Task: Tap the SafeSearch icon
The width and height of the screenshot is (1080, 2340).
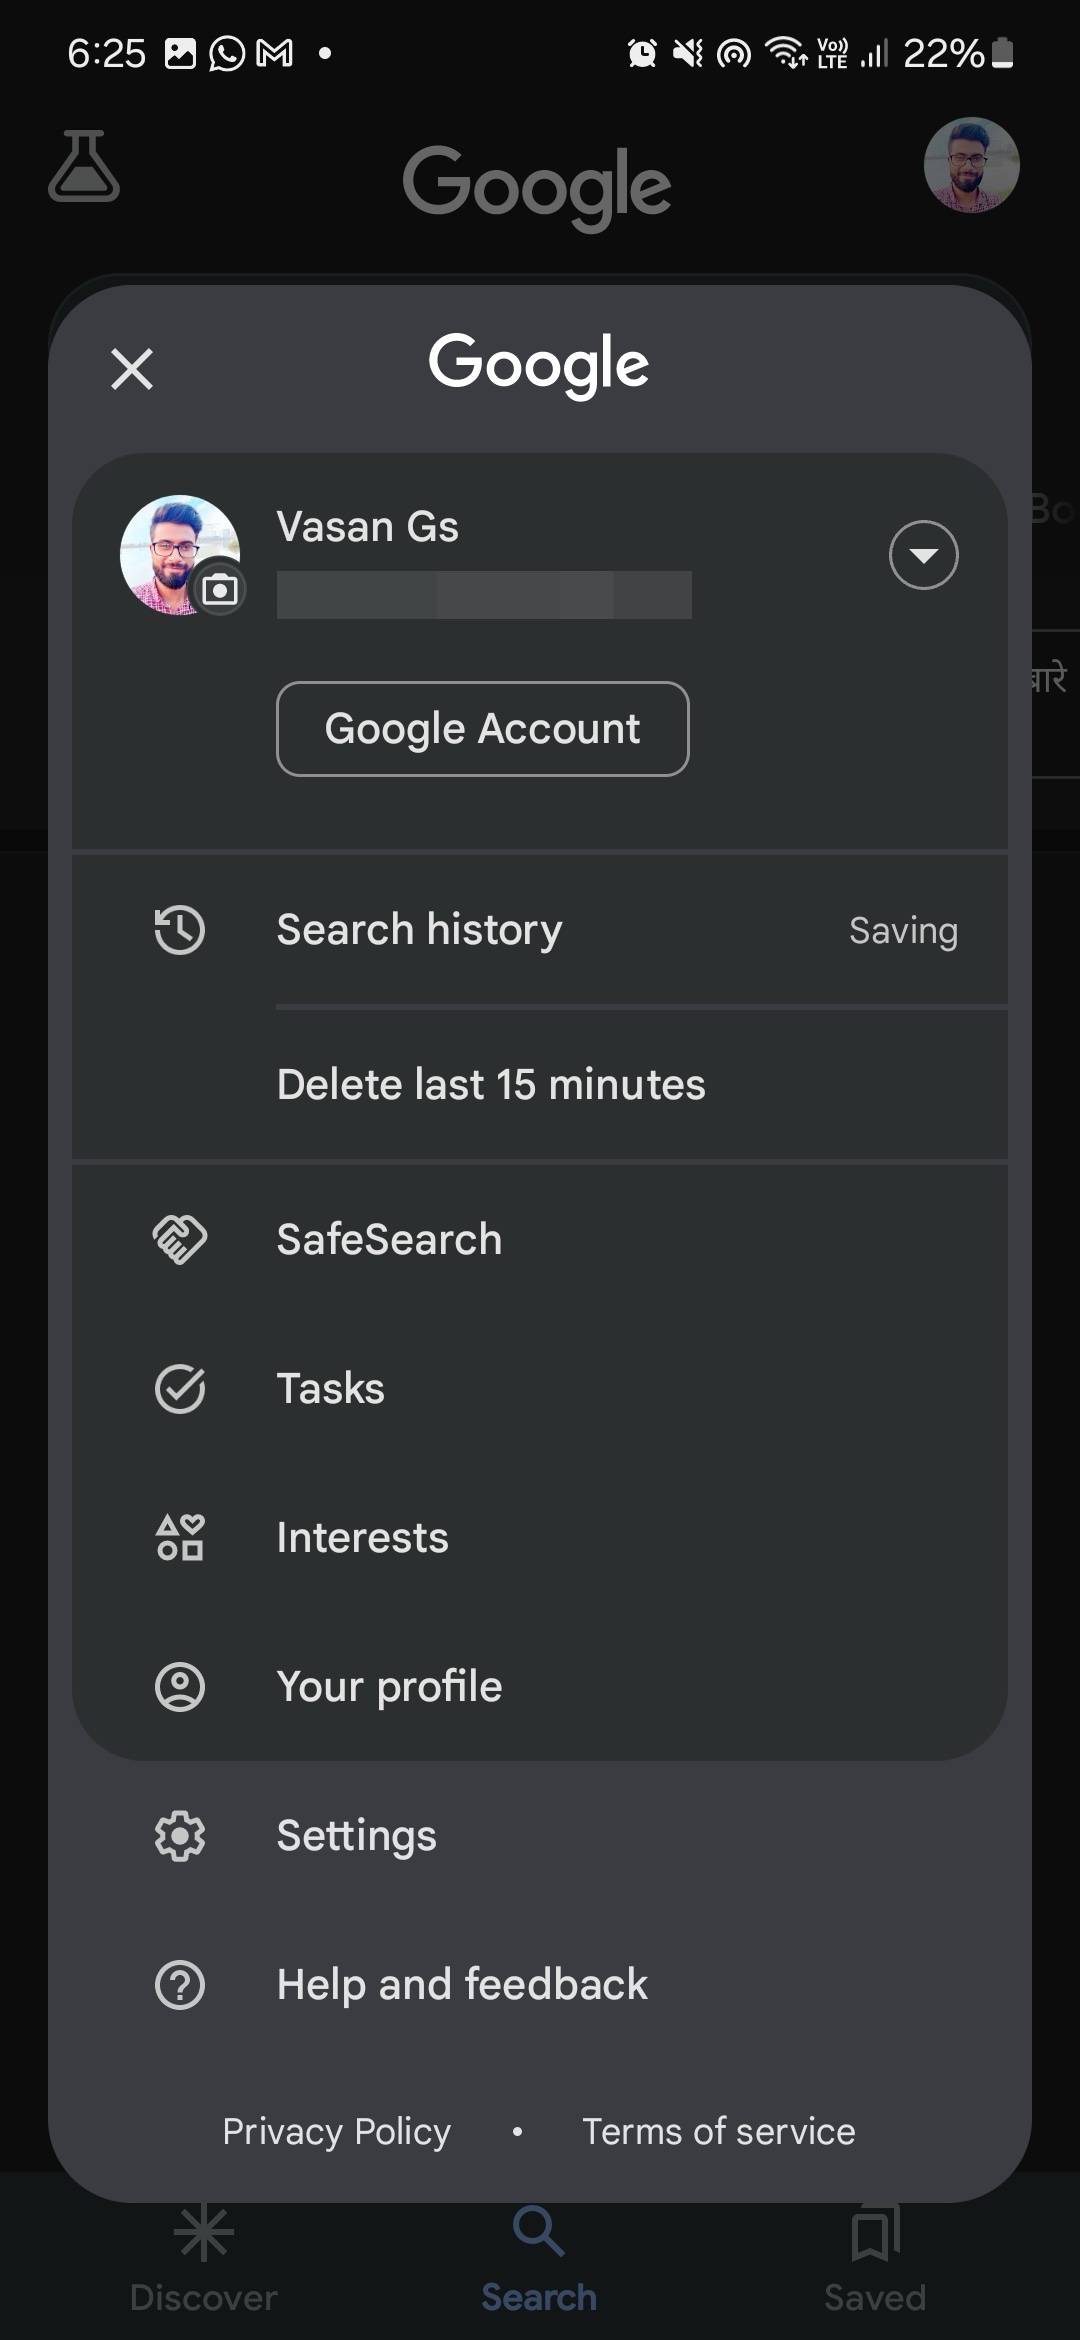Action: click(x=180, y=1240)
